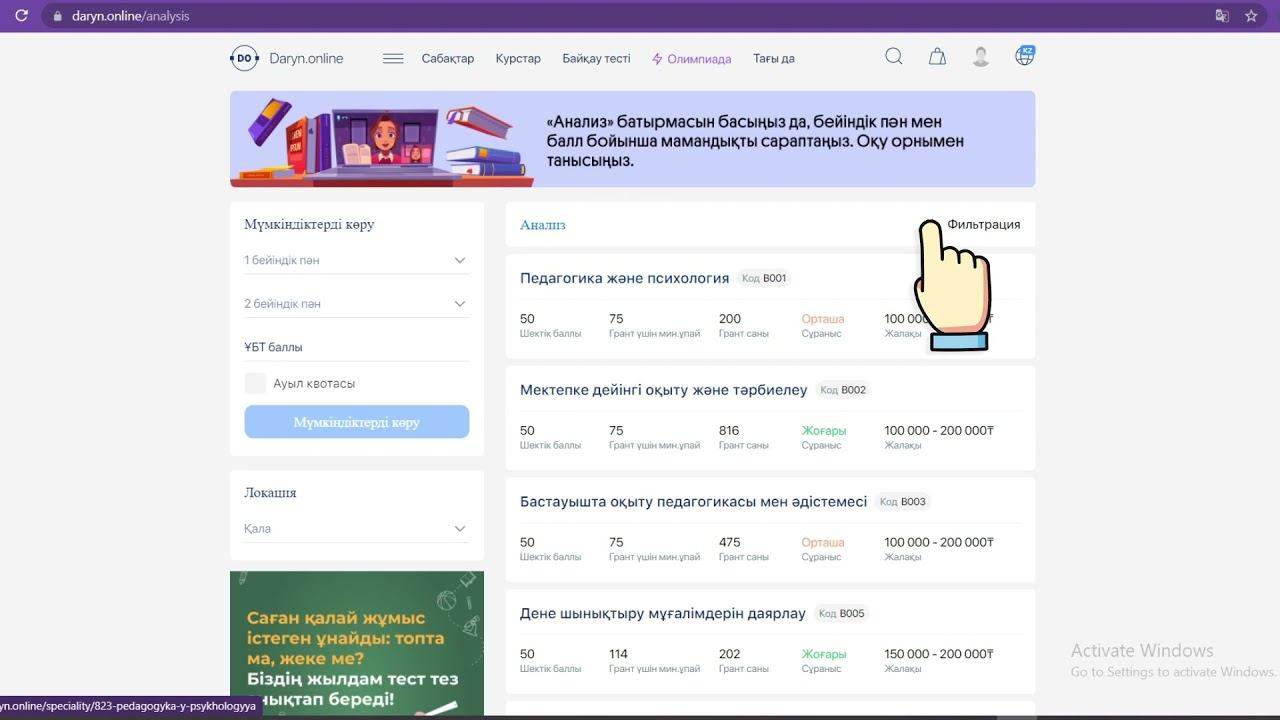1280x720 pixels.
Task: Click the browser address bar URL
Action: coord(130,16)
